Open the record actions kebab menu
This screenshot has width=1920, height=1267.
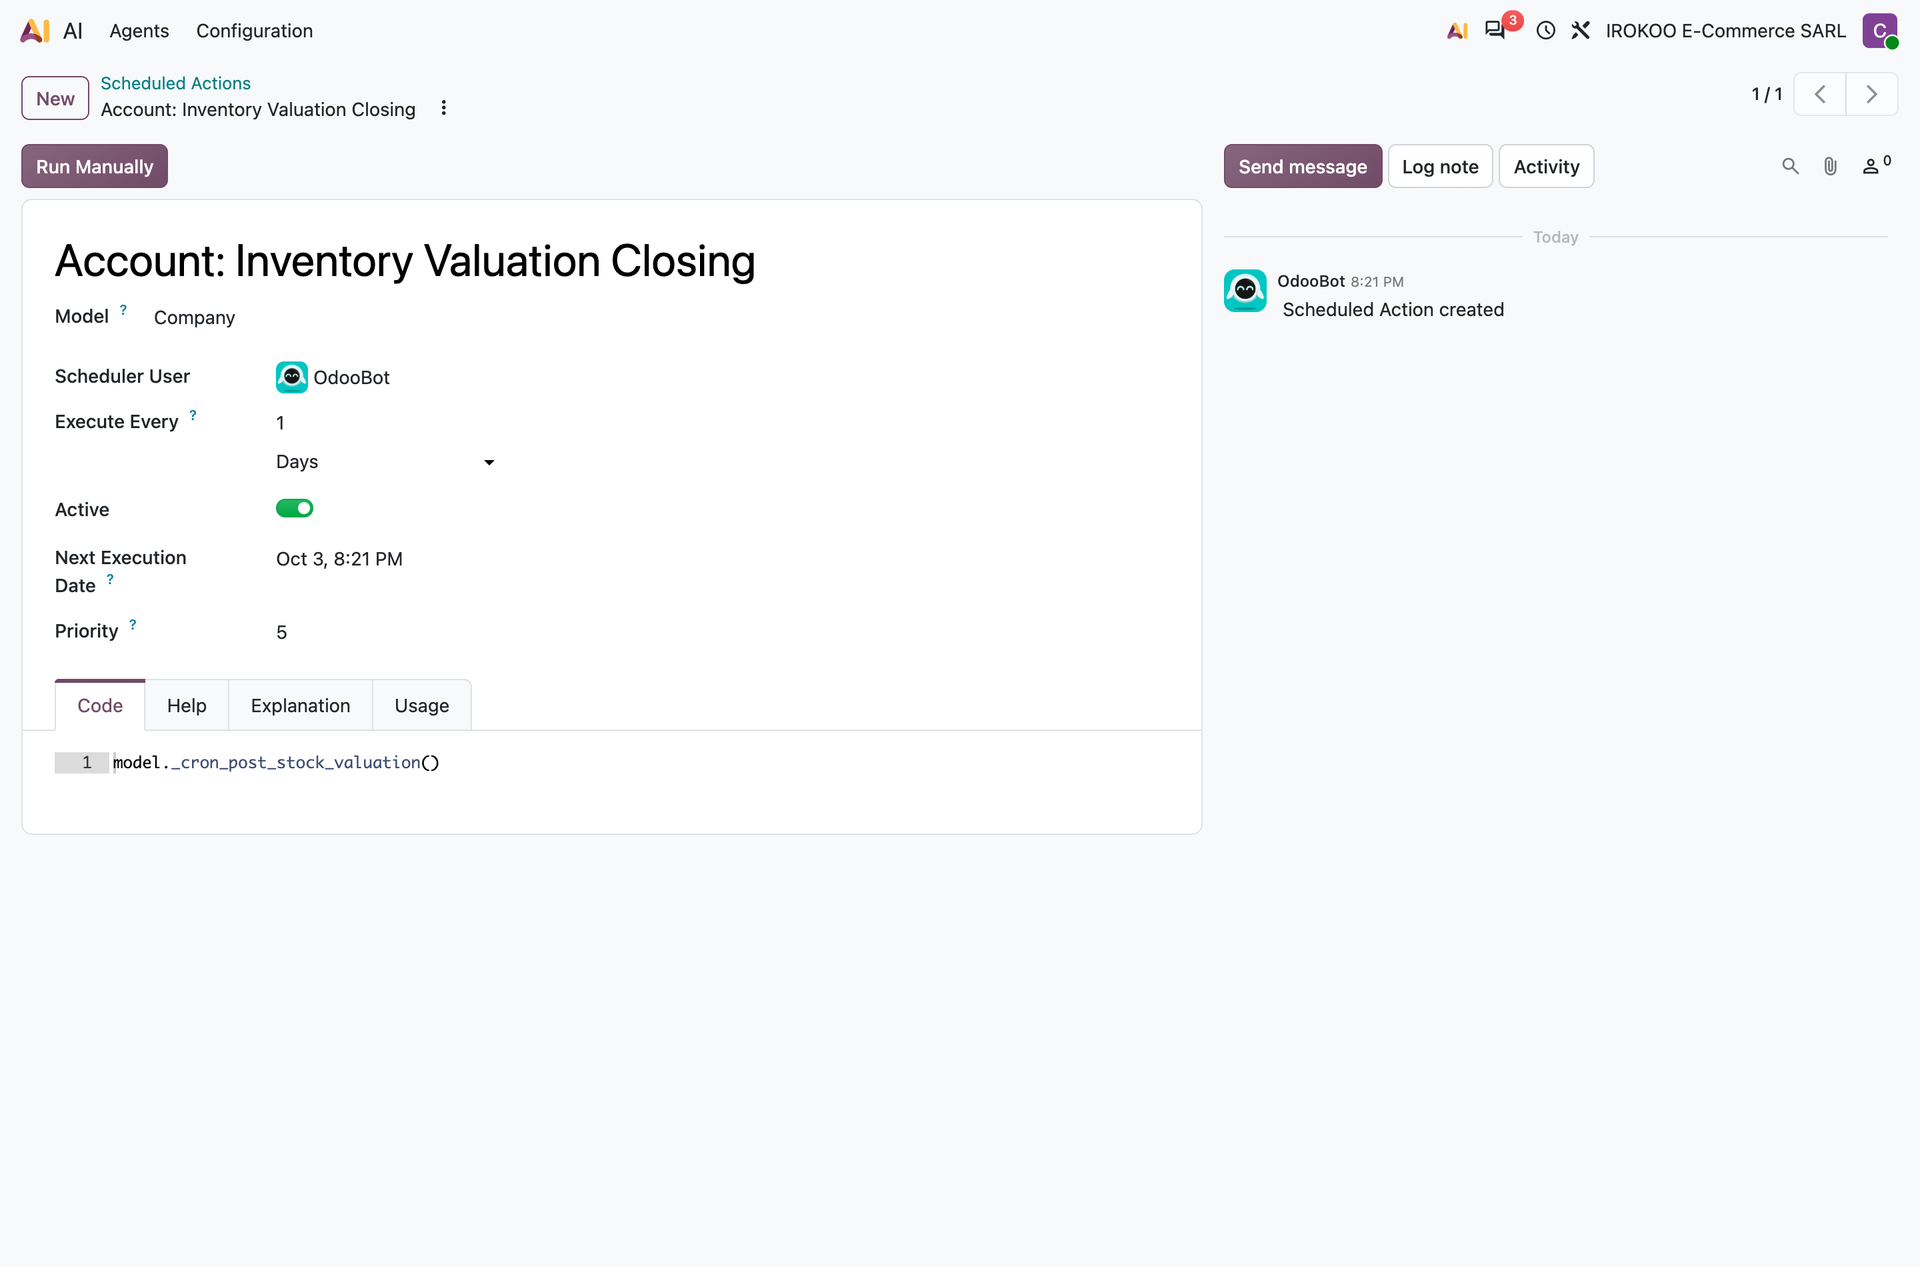[444, 108]
